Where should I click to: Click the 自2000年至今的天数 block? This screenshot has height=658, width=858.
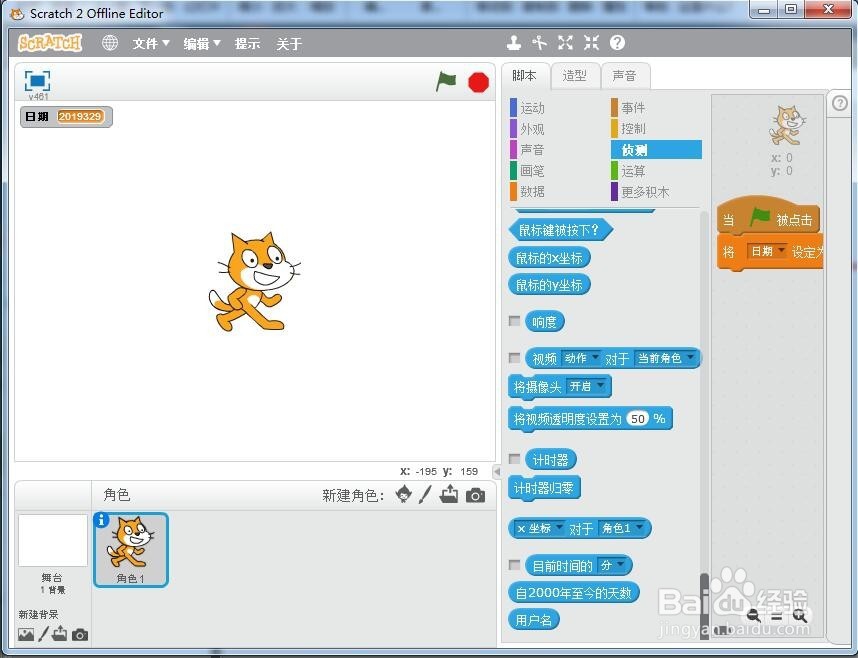point(573,593)
